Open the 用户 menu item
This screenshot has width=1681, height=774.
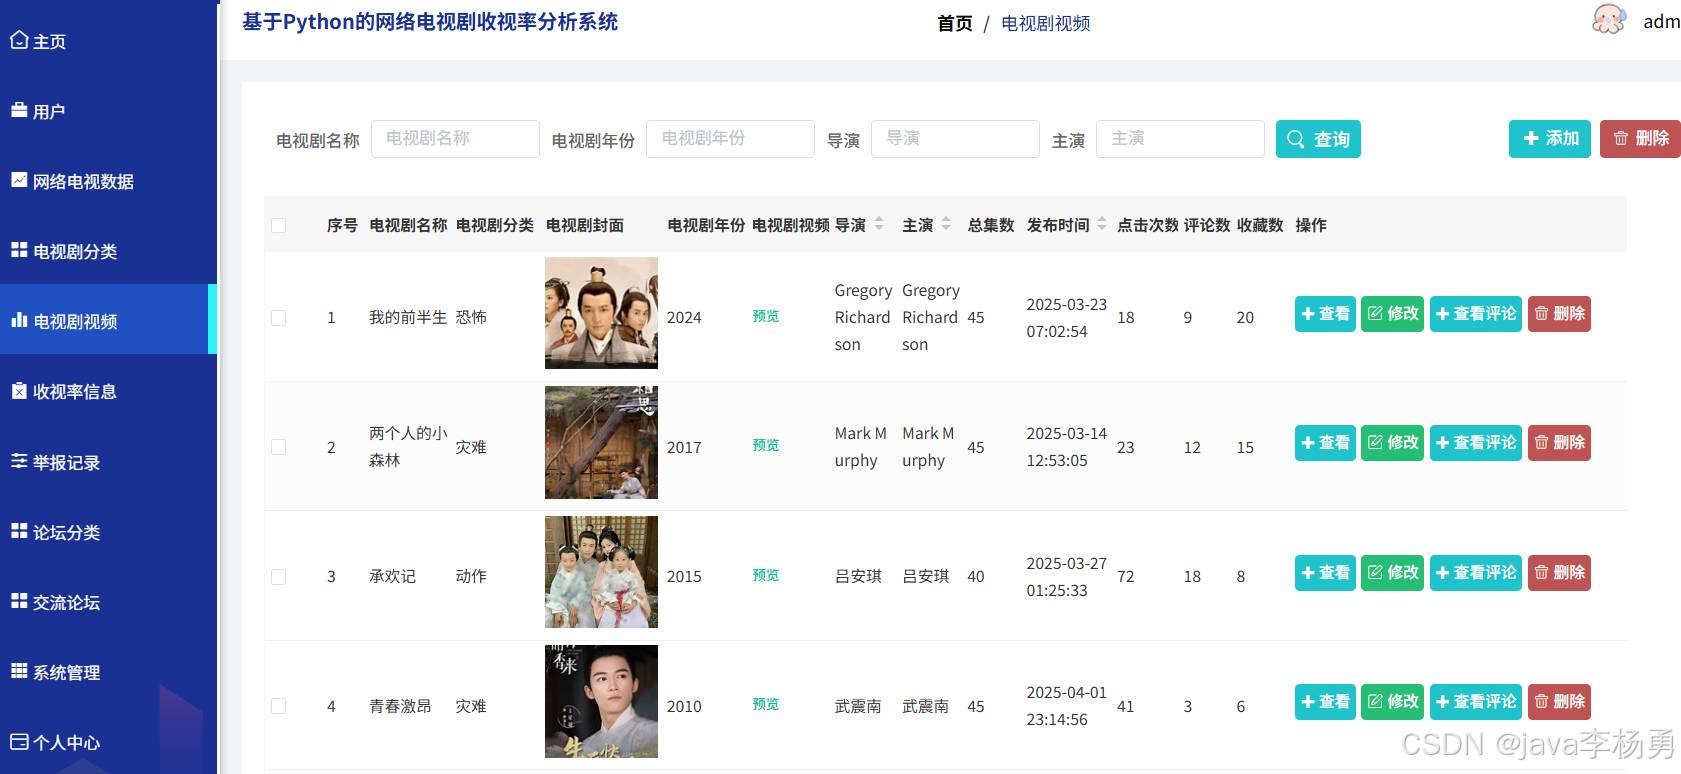tap(108, 111)
